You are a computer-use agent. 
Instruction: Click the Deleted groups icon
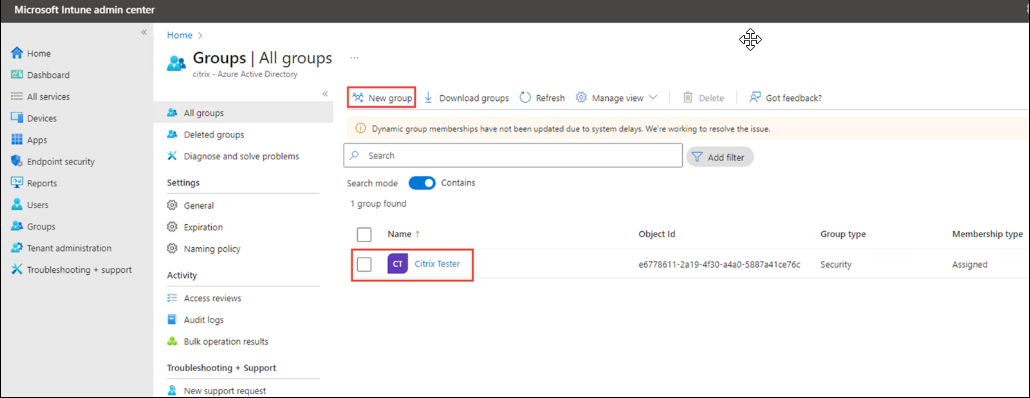(x=173, y=135)
